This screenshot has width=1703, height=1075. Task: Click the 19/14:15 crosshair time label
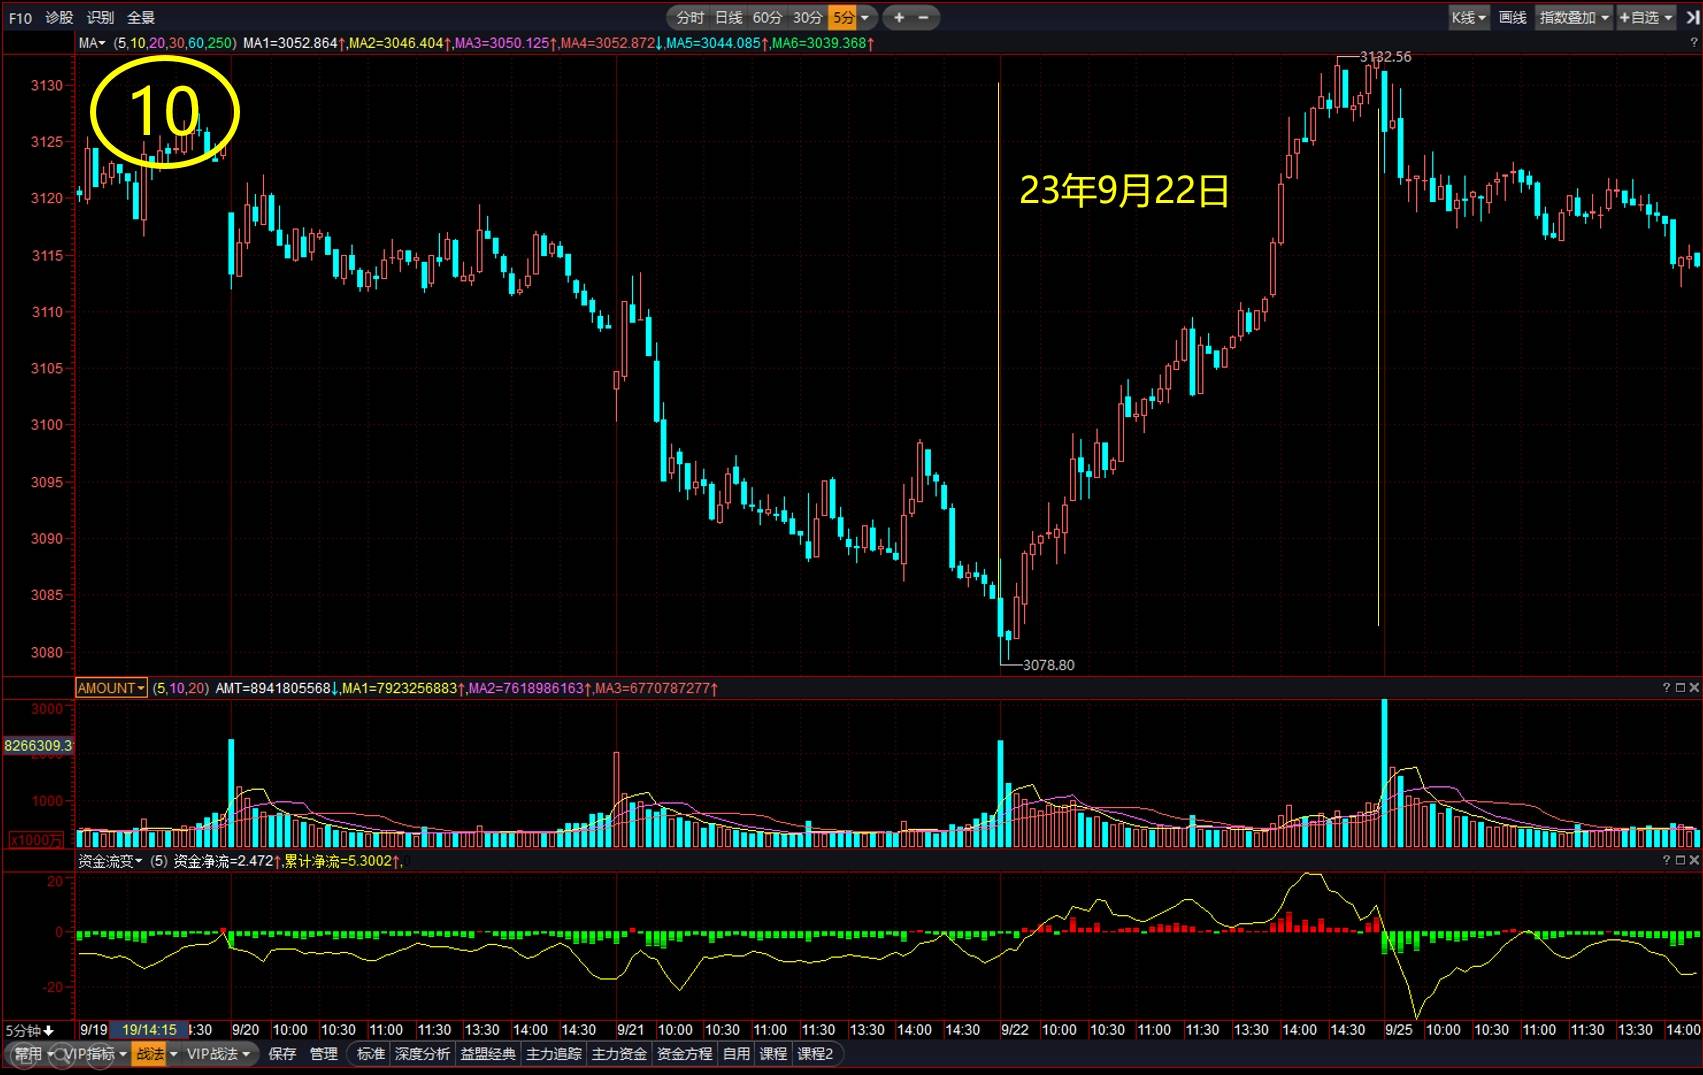pos(149,1030)
